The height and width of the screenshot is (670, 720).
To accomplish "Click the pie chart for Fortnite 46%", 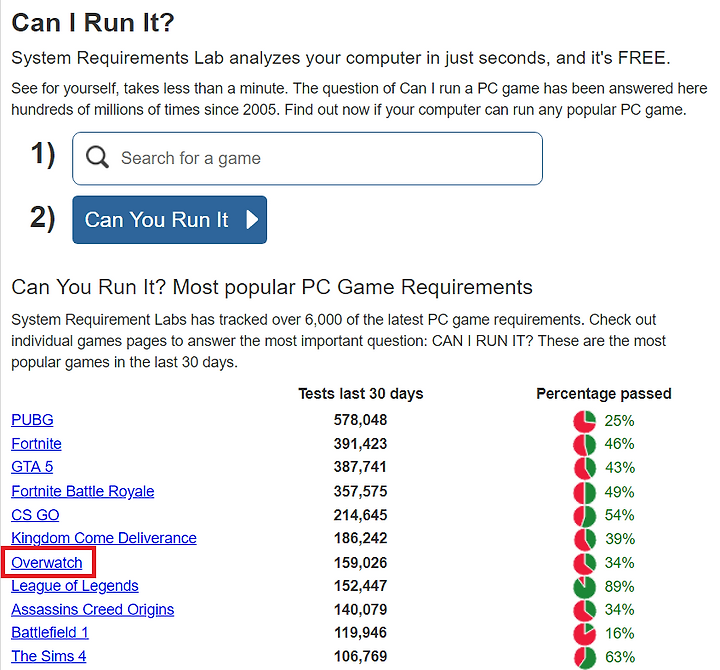I will click(x=584, y=444).
